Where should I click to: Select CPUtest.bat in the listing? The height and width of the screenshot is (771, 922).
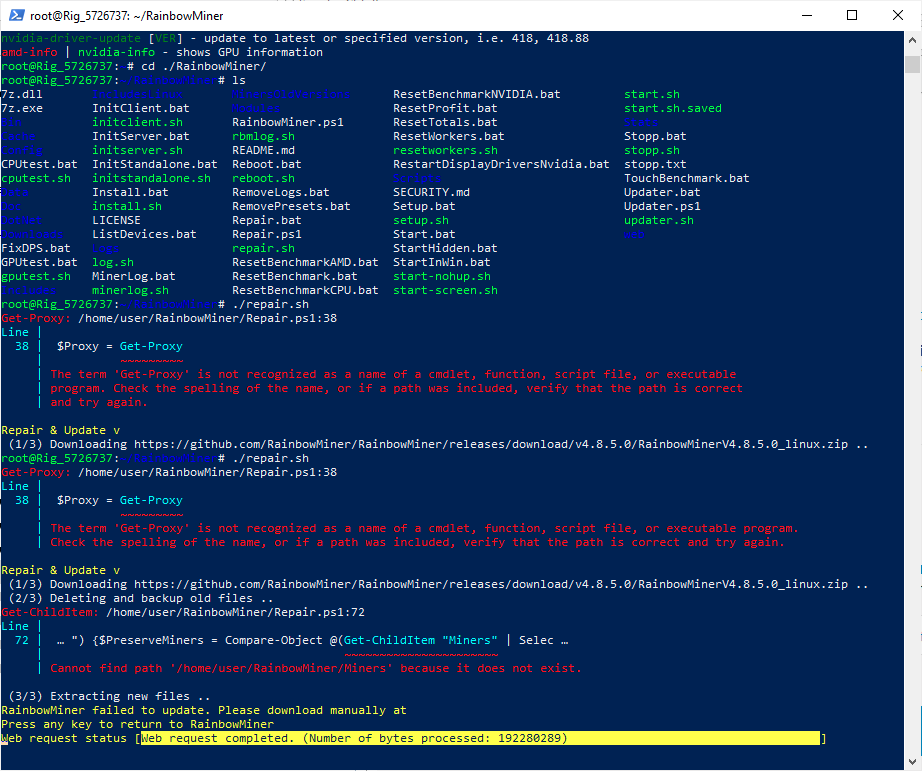pos(39,164)
